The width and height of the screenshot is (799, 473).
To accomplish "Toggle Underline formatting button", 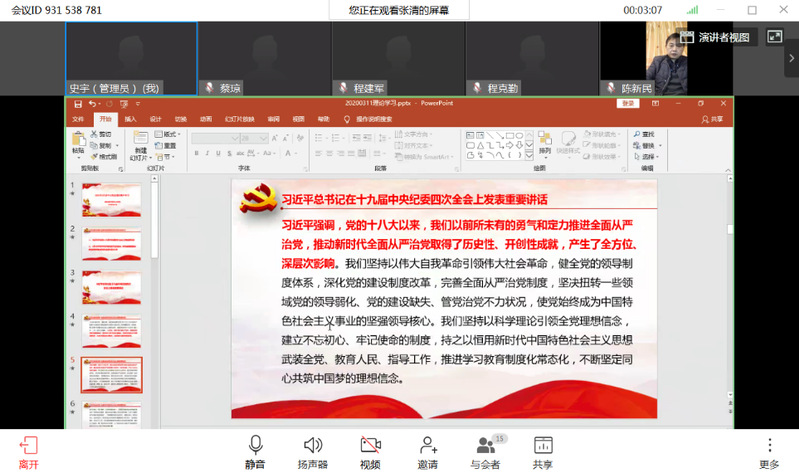I will click(x=218, y=153).
